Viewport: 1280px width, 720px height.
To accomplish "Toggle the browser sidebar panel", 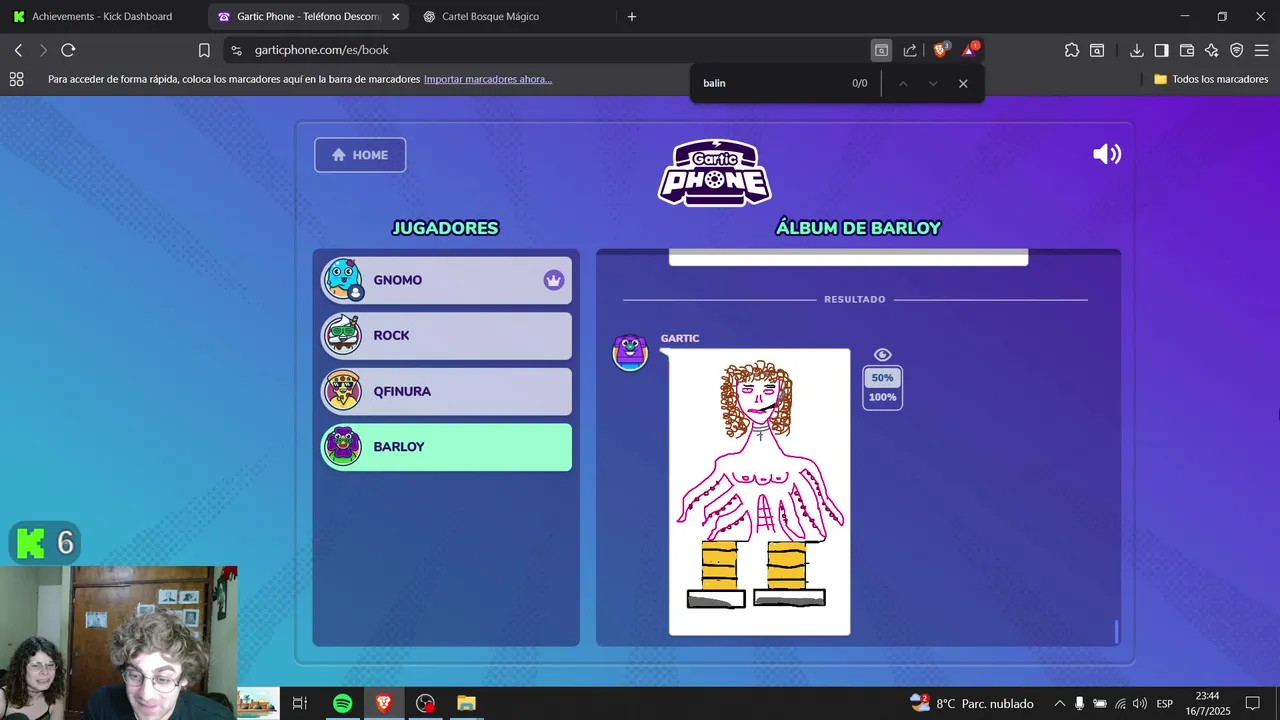I will coord(1161,50).
